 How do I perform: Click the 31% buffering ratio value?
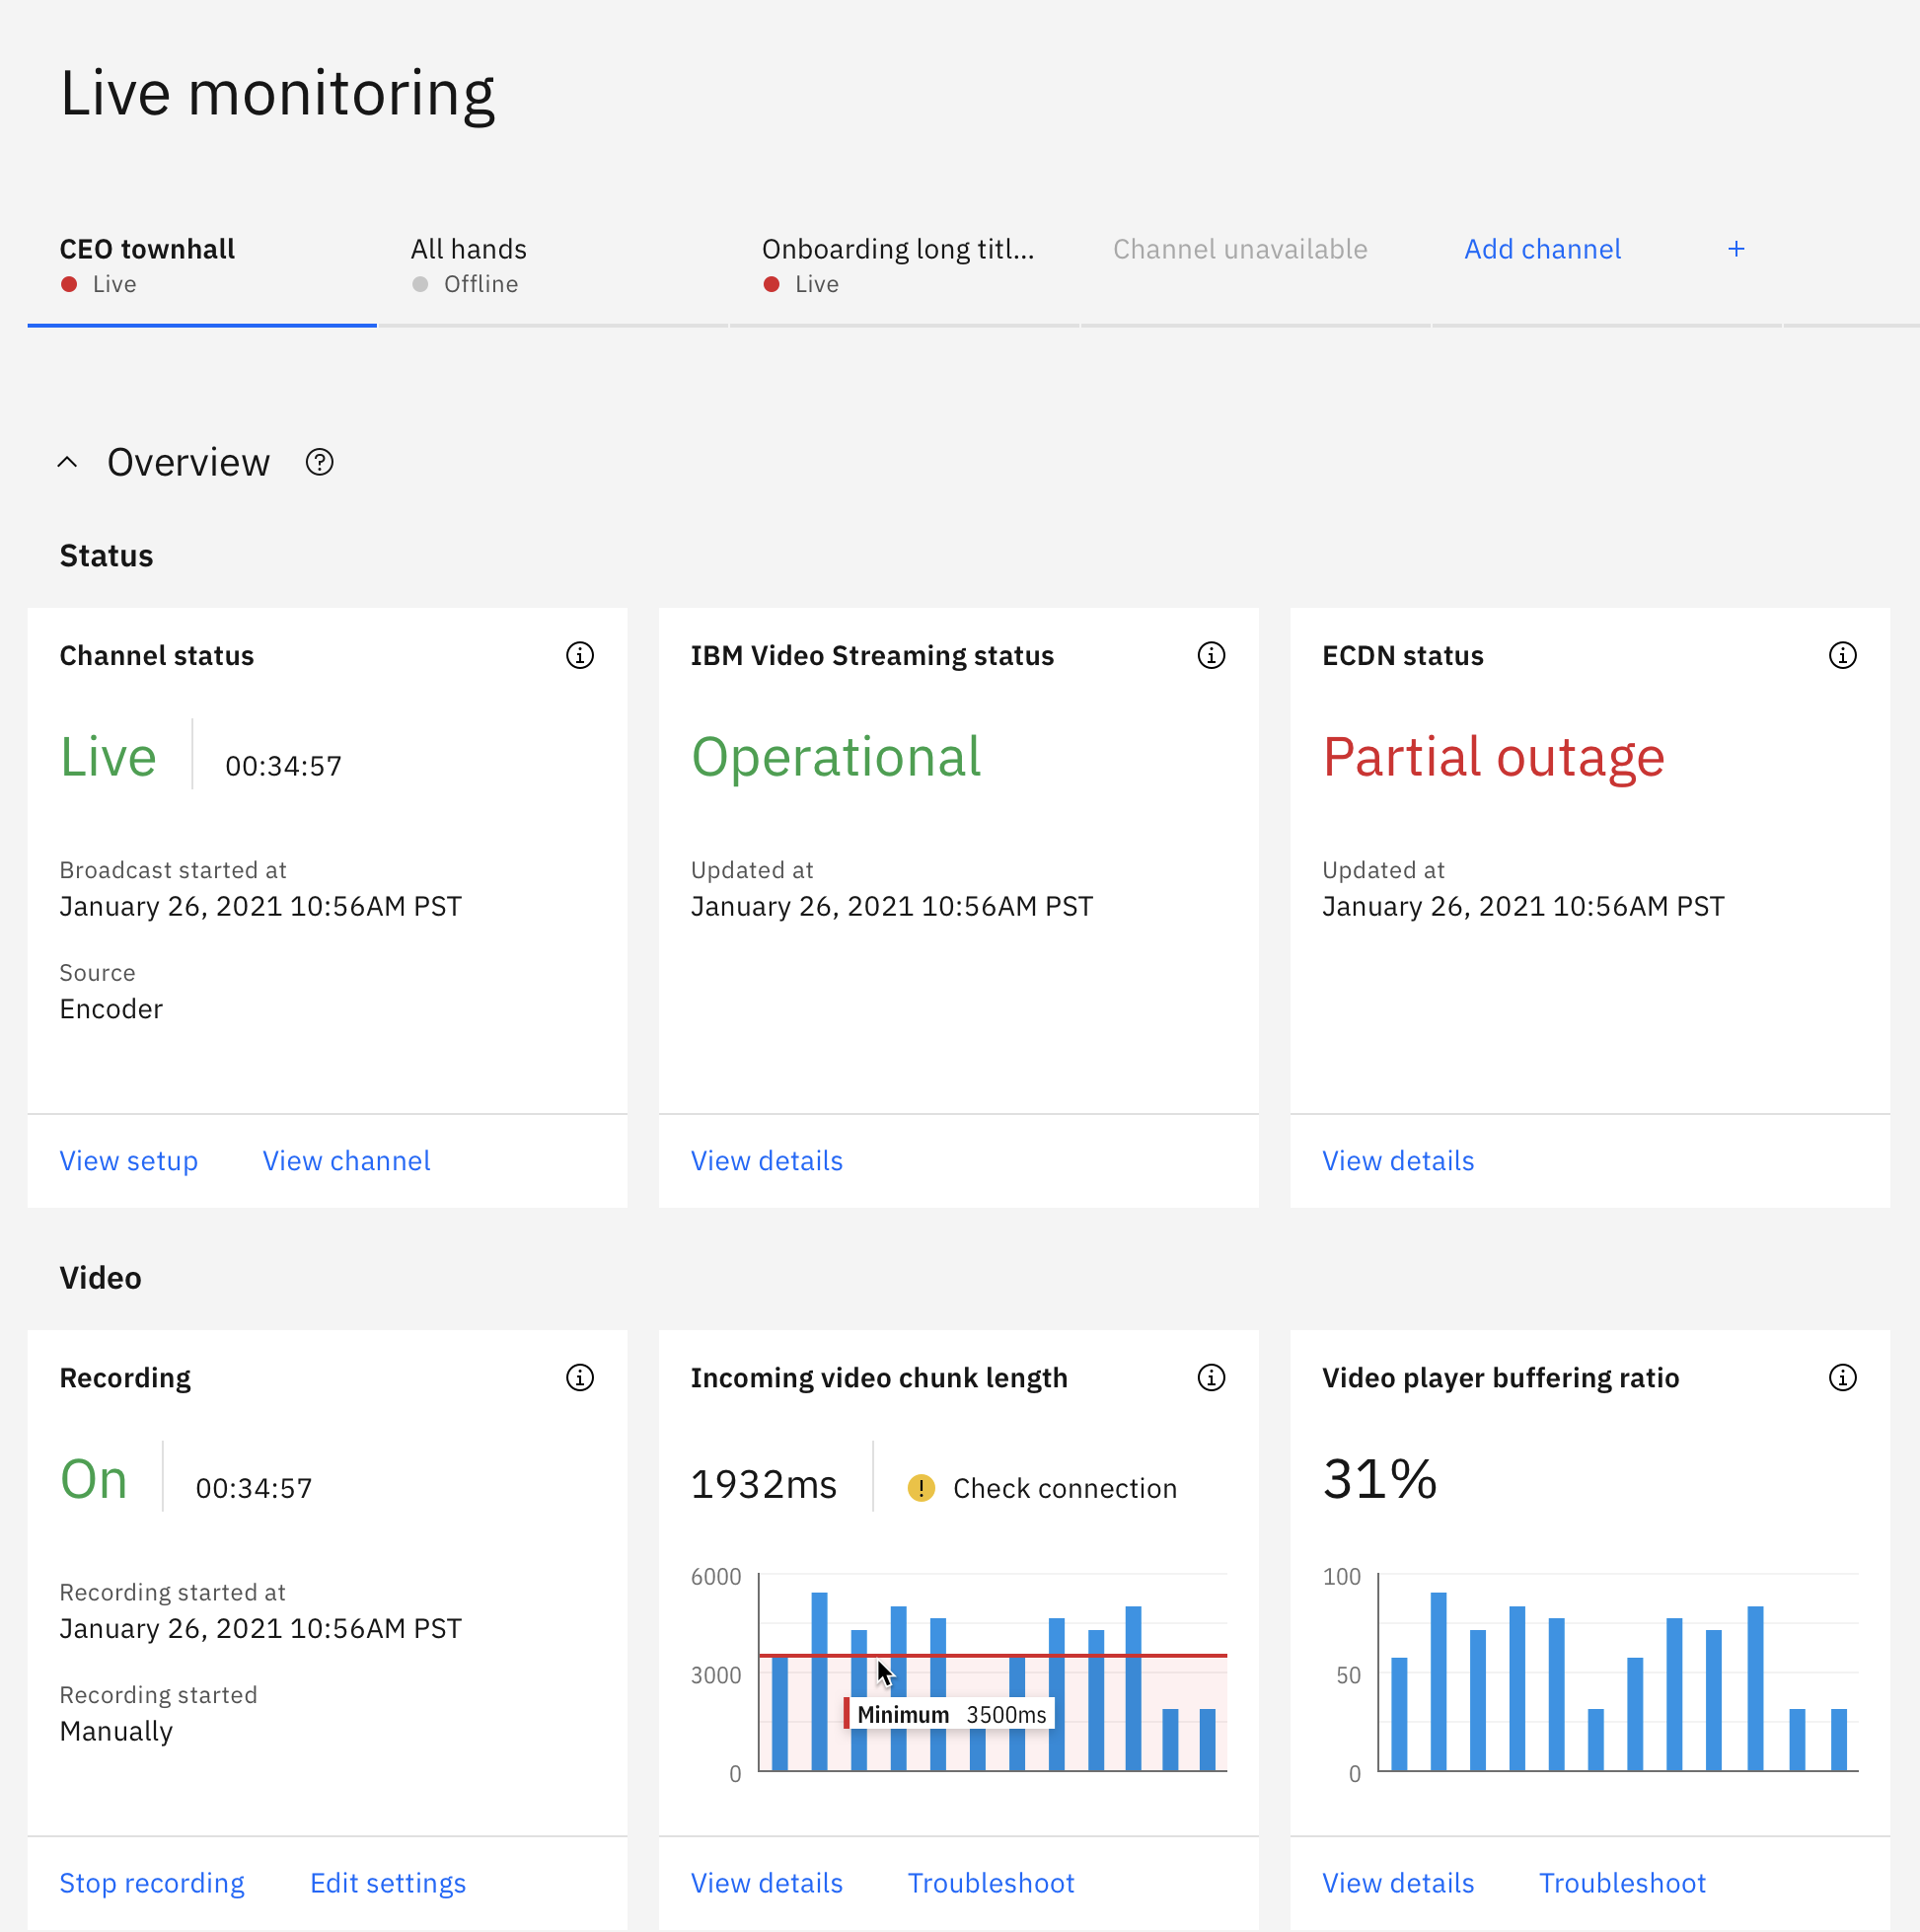1380,1479
